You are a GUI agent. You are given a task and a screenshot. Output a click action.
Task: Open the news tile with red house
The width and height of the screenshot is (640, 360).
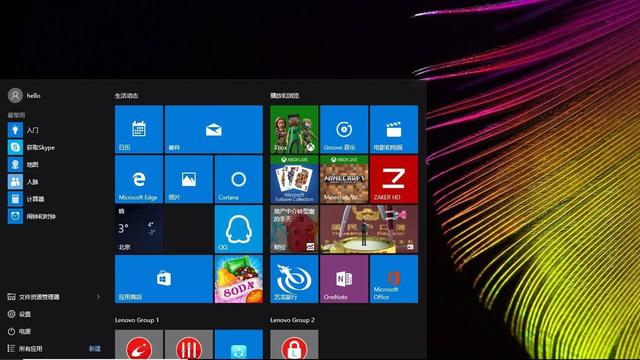tap(294, 229)
